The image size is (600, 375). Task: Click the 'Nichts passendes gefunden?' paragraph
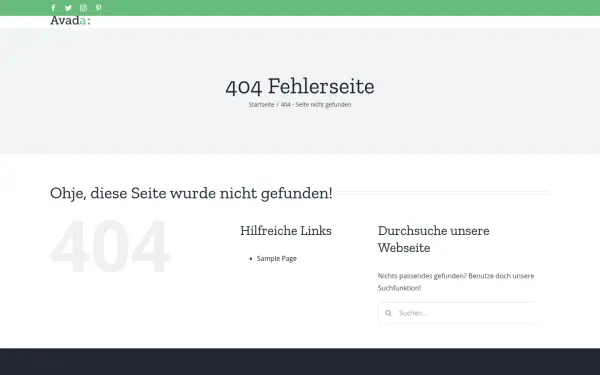tap(456, 282)
